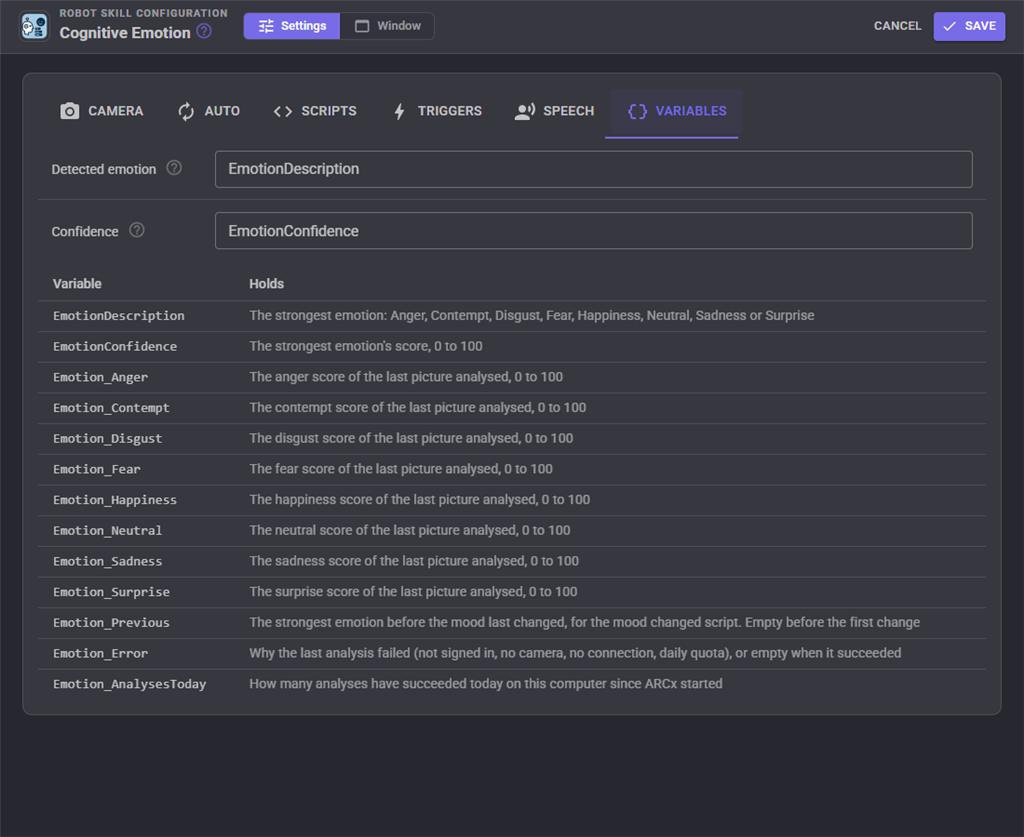1024x837 pixels.
Task: Select the Triggers tab
Action: coord(437,111)
